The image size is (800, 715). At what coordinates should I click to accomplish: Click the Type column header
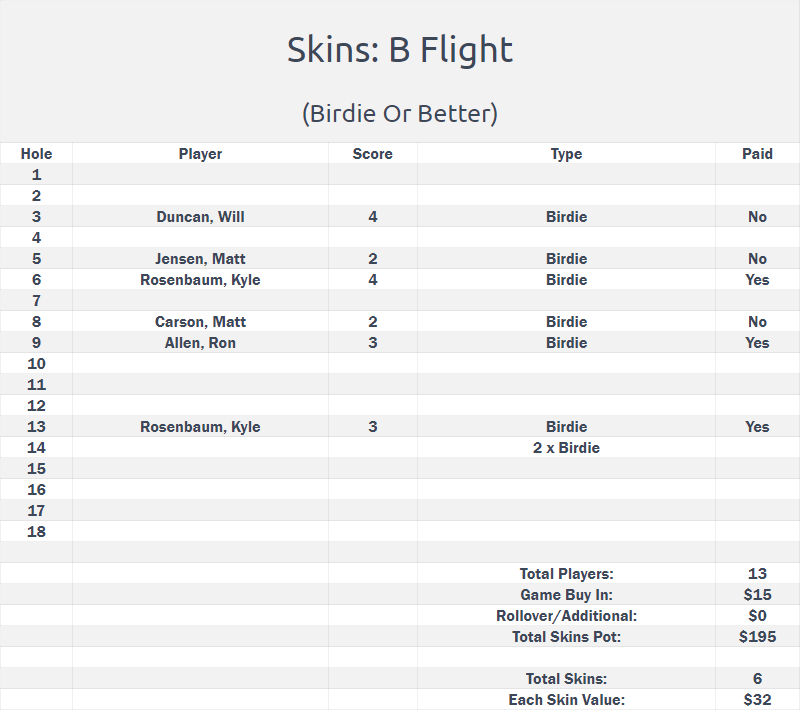(566, 154)
